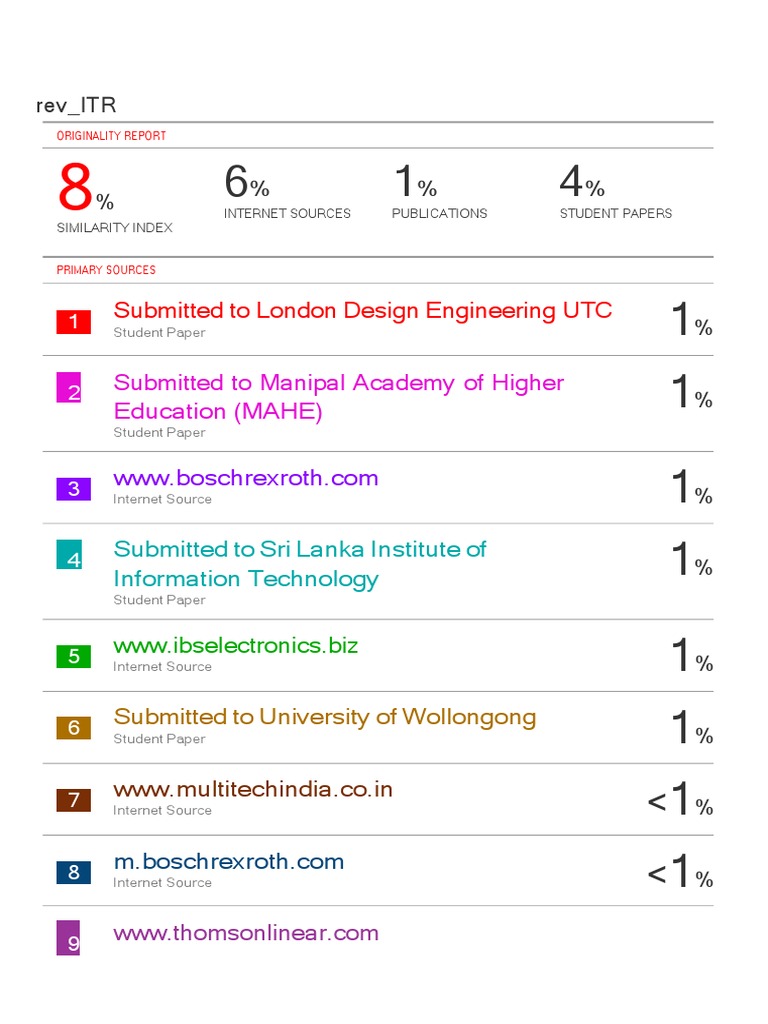Image resolution: width=768 pixels, height=1024 pixels.
Task: Open Submitted to Sri Lanka Institute source
Action: point(299,564)
